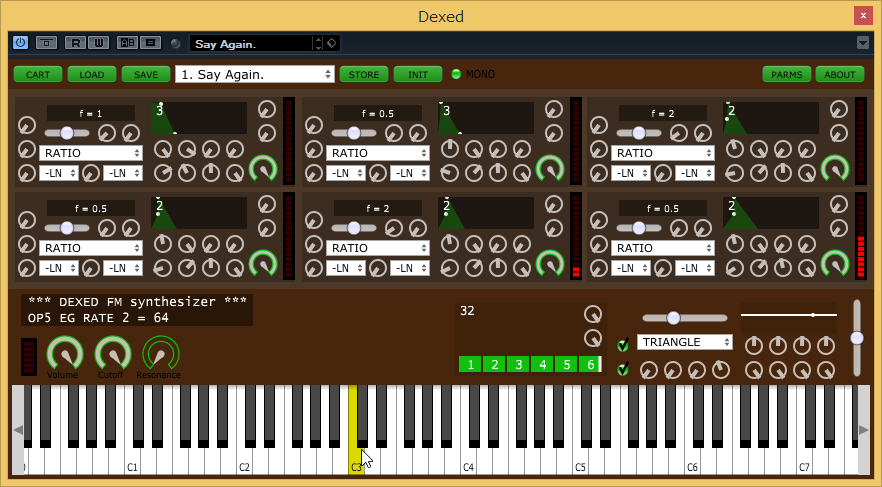Toggle the AB compare button
The image size is (882, 487).
(127, 43)
